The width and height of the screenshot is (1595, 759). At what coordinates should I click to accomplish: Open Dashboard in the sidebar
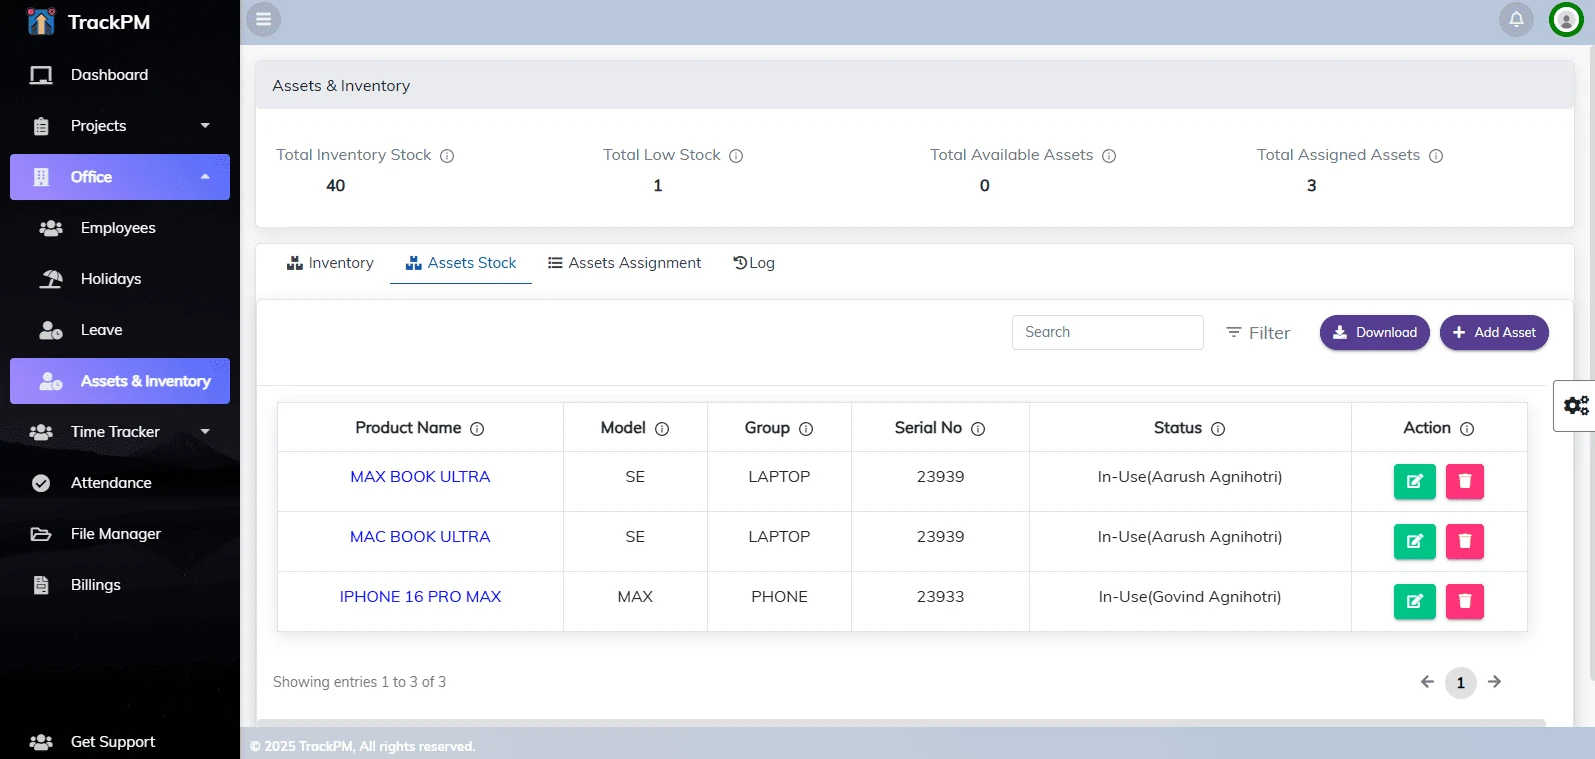click(x=120, y=75)
